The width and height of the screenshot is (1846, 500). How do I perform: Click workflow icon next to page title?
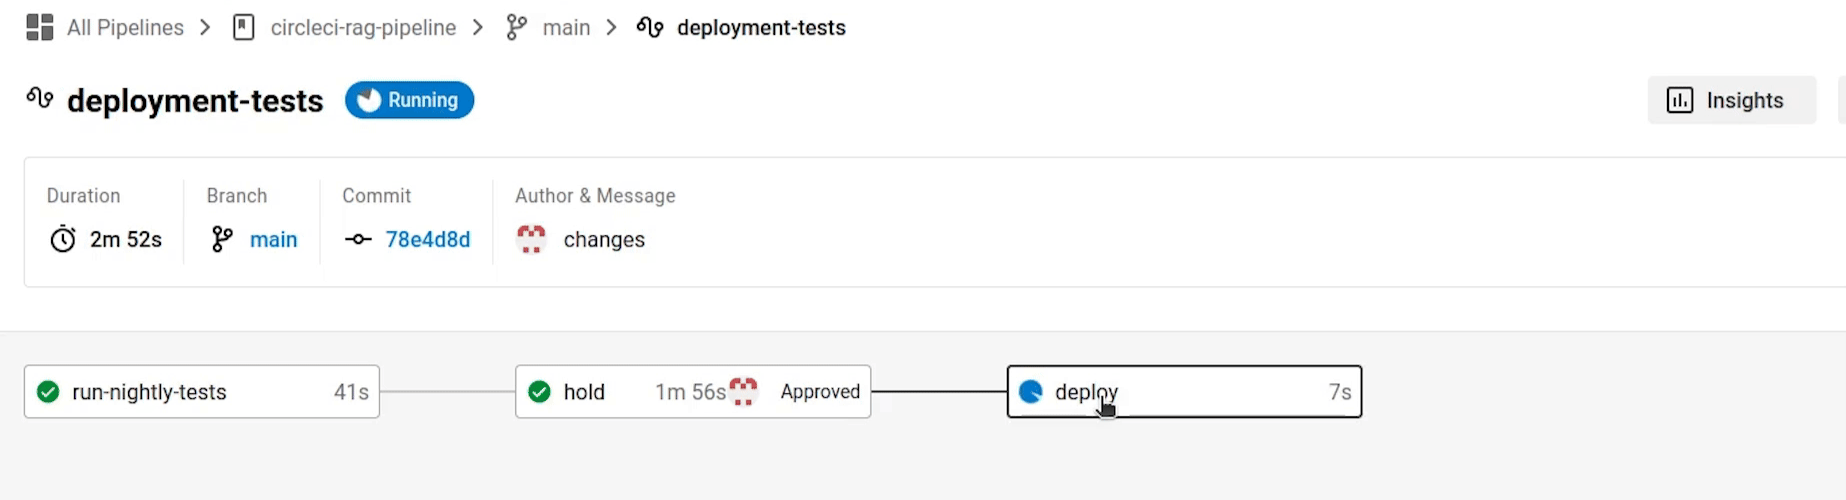pos(40,98)
